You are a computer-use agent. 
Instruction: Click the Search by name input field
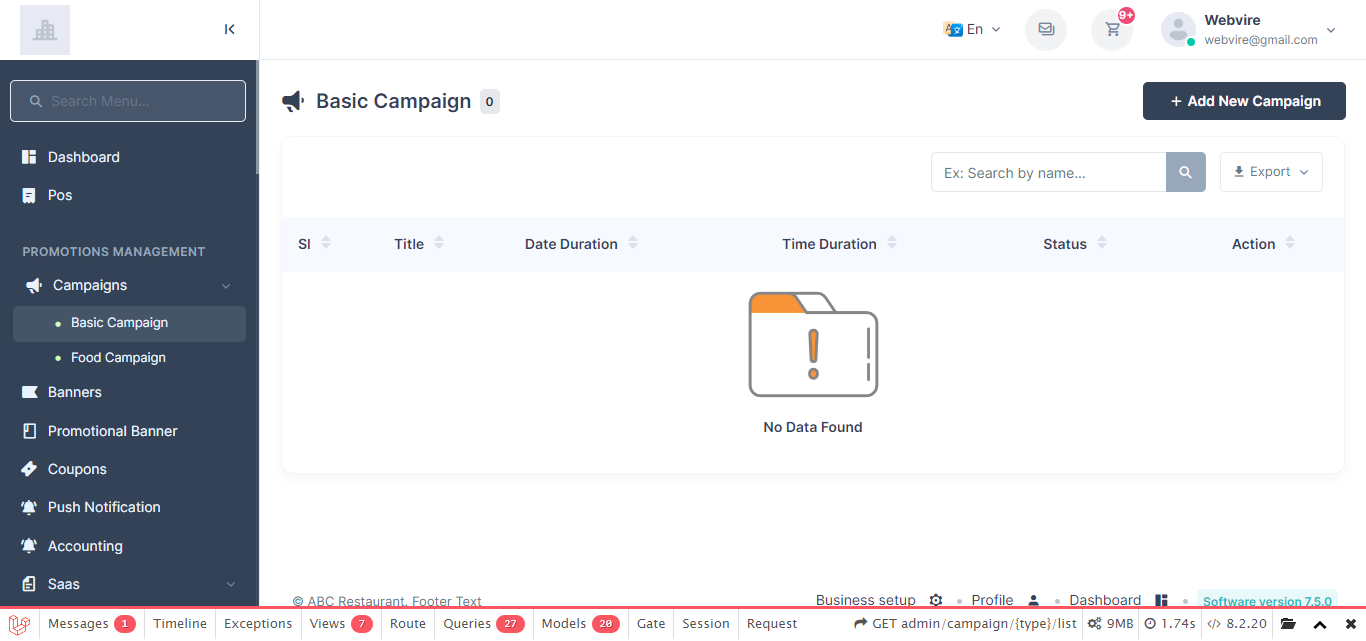1048,173
